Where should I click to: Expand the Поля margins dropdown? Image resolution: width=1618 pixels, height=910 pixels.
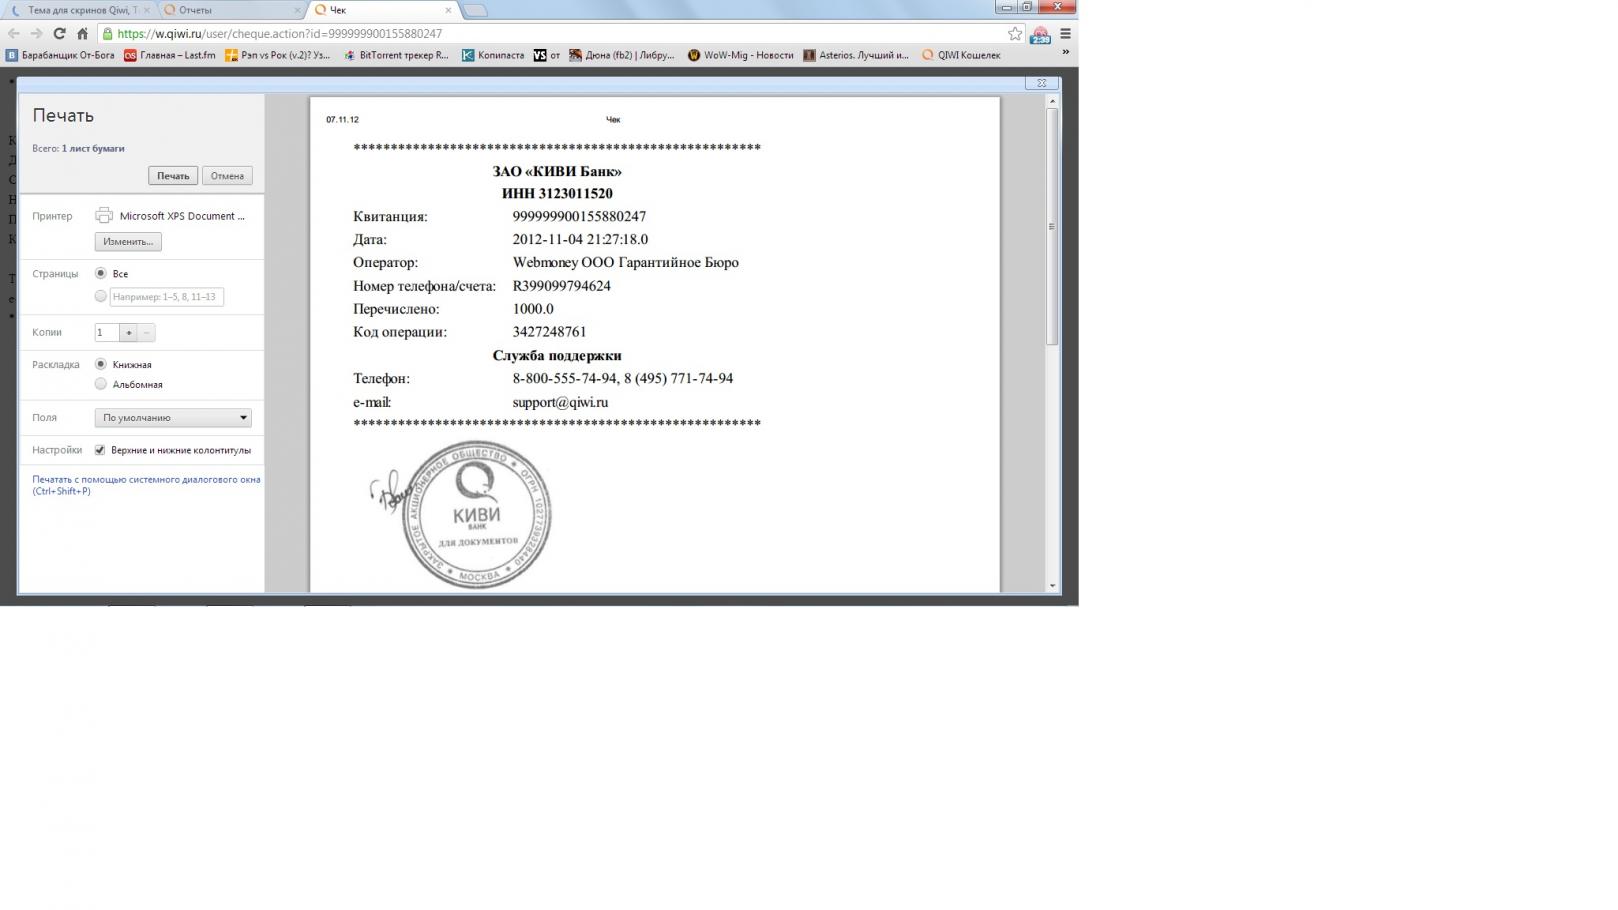173,418
